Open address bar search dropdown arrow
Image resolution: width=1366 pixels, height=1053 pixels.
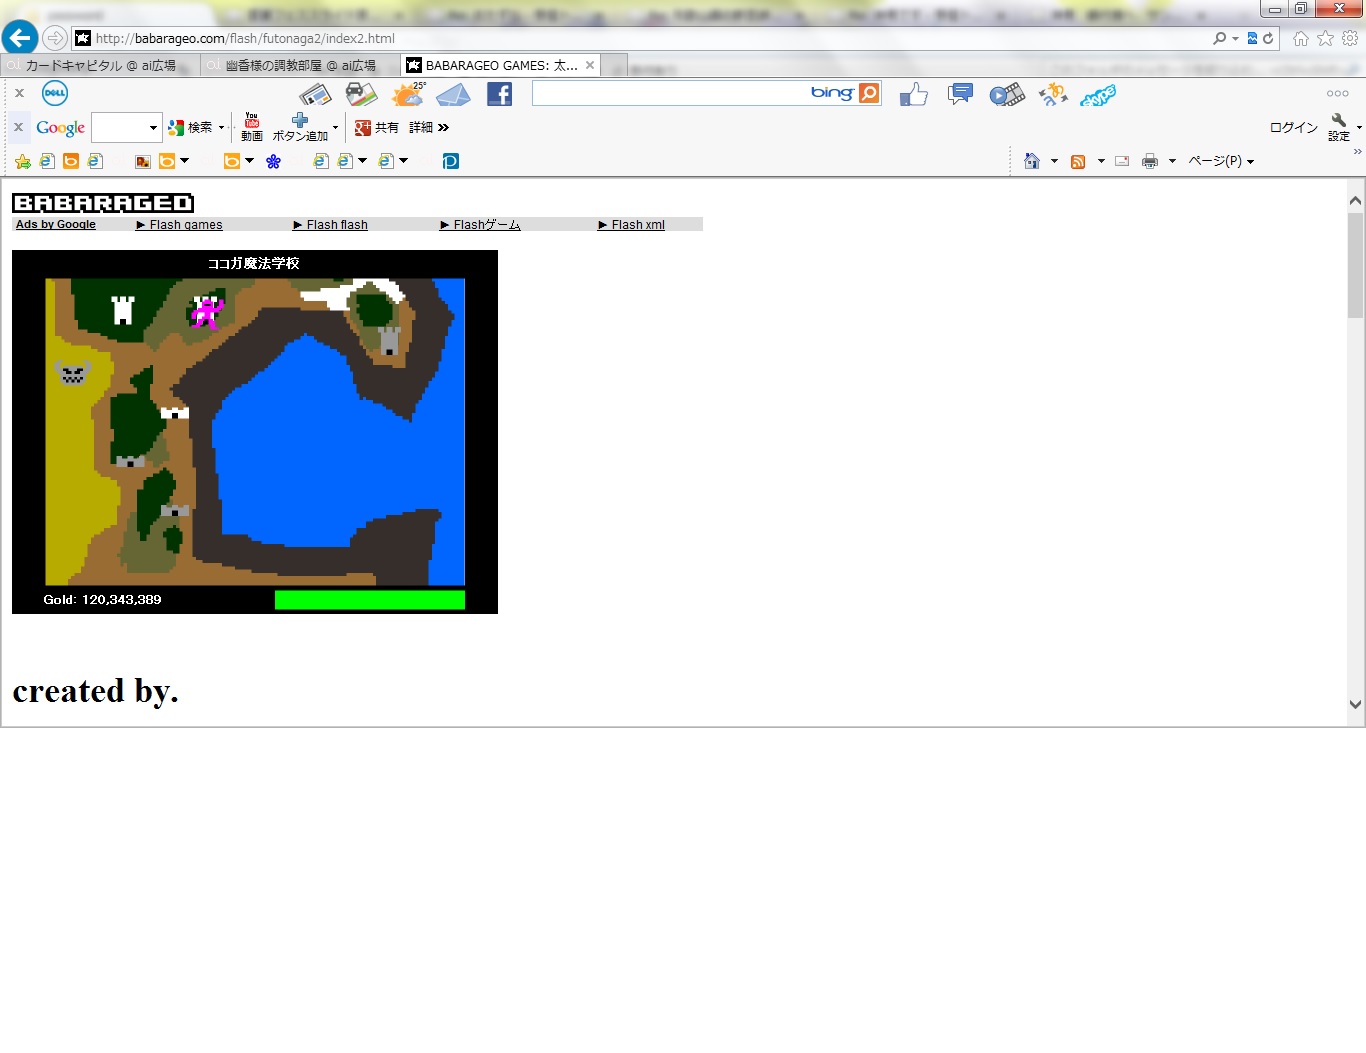coord(1236,39)
